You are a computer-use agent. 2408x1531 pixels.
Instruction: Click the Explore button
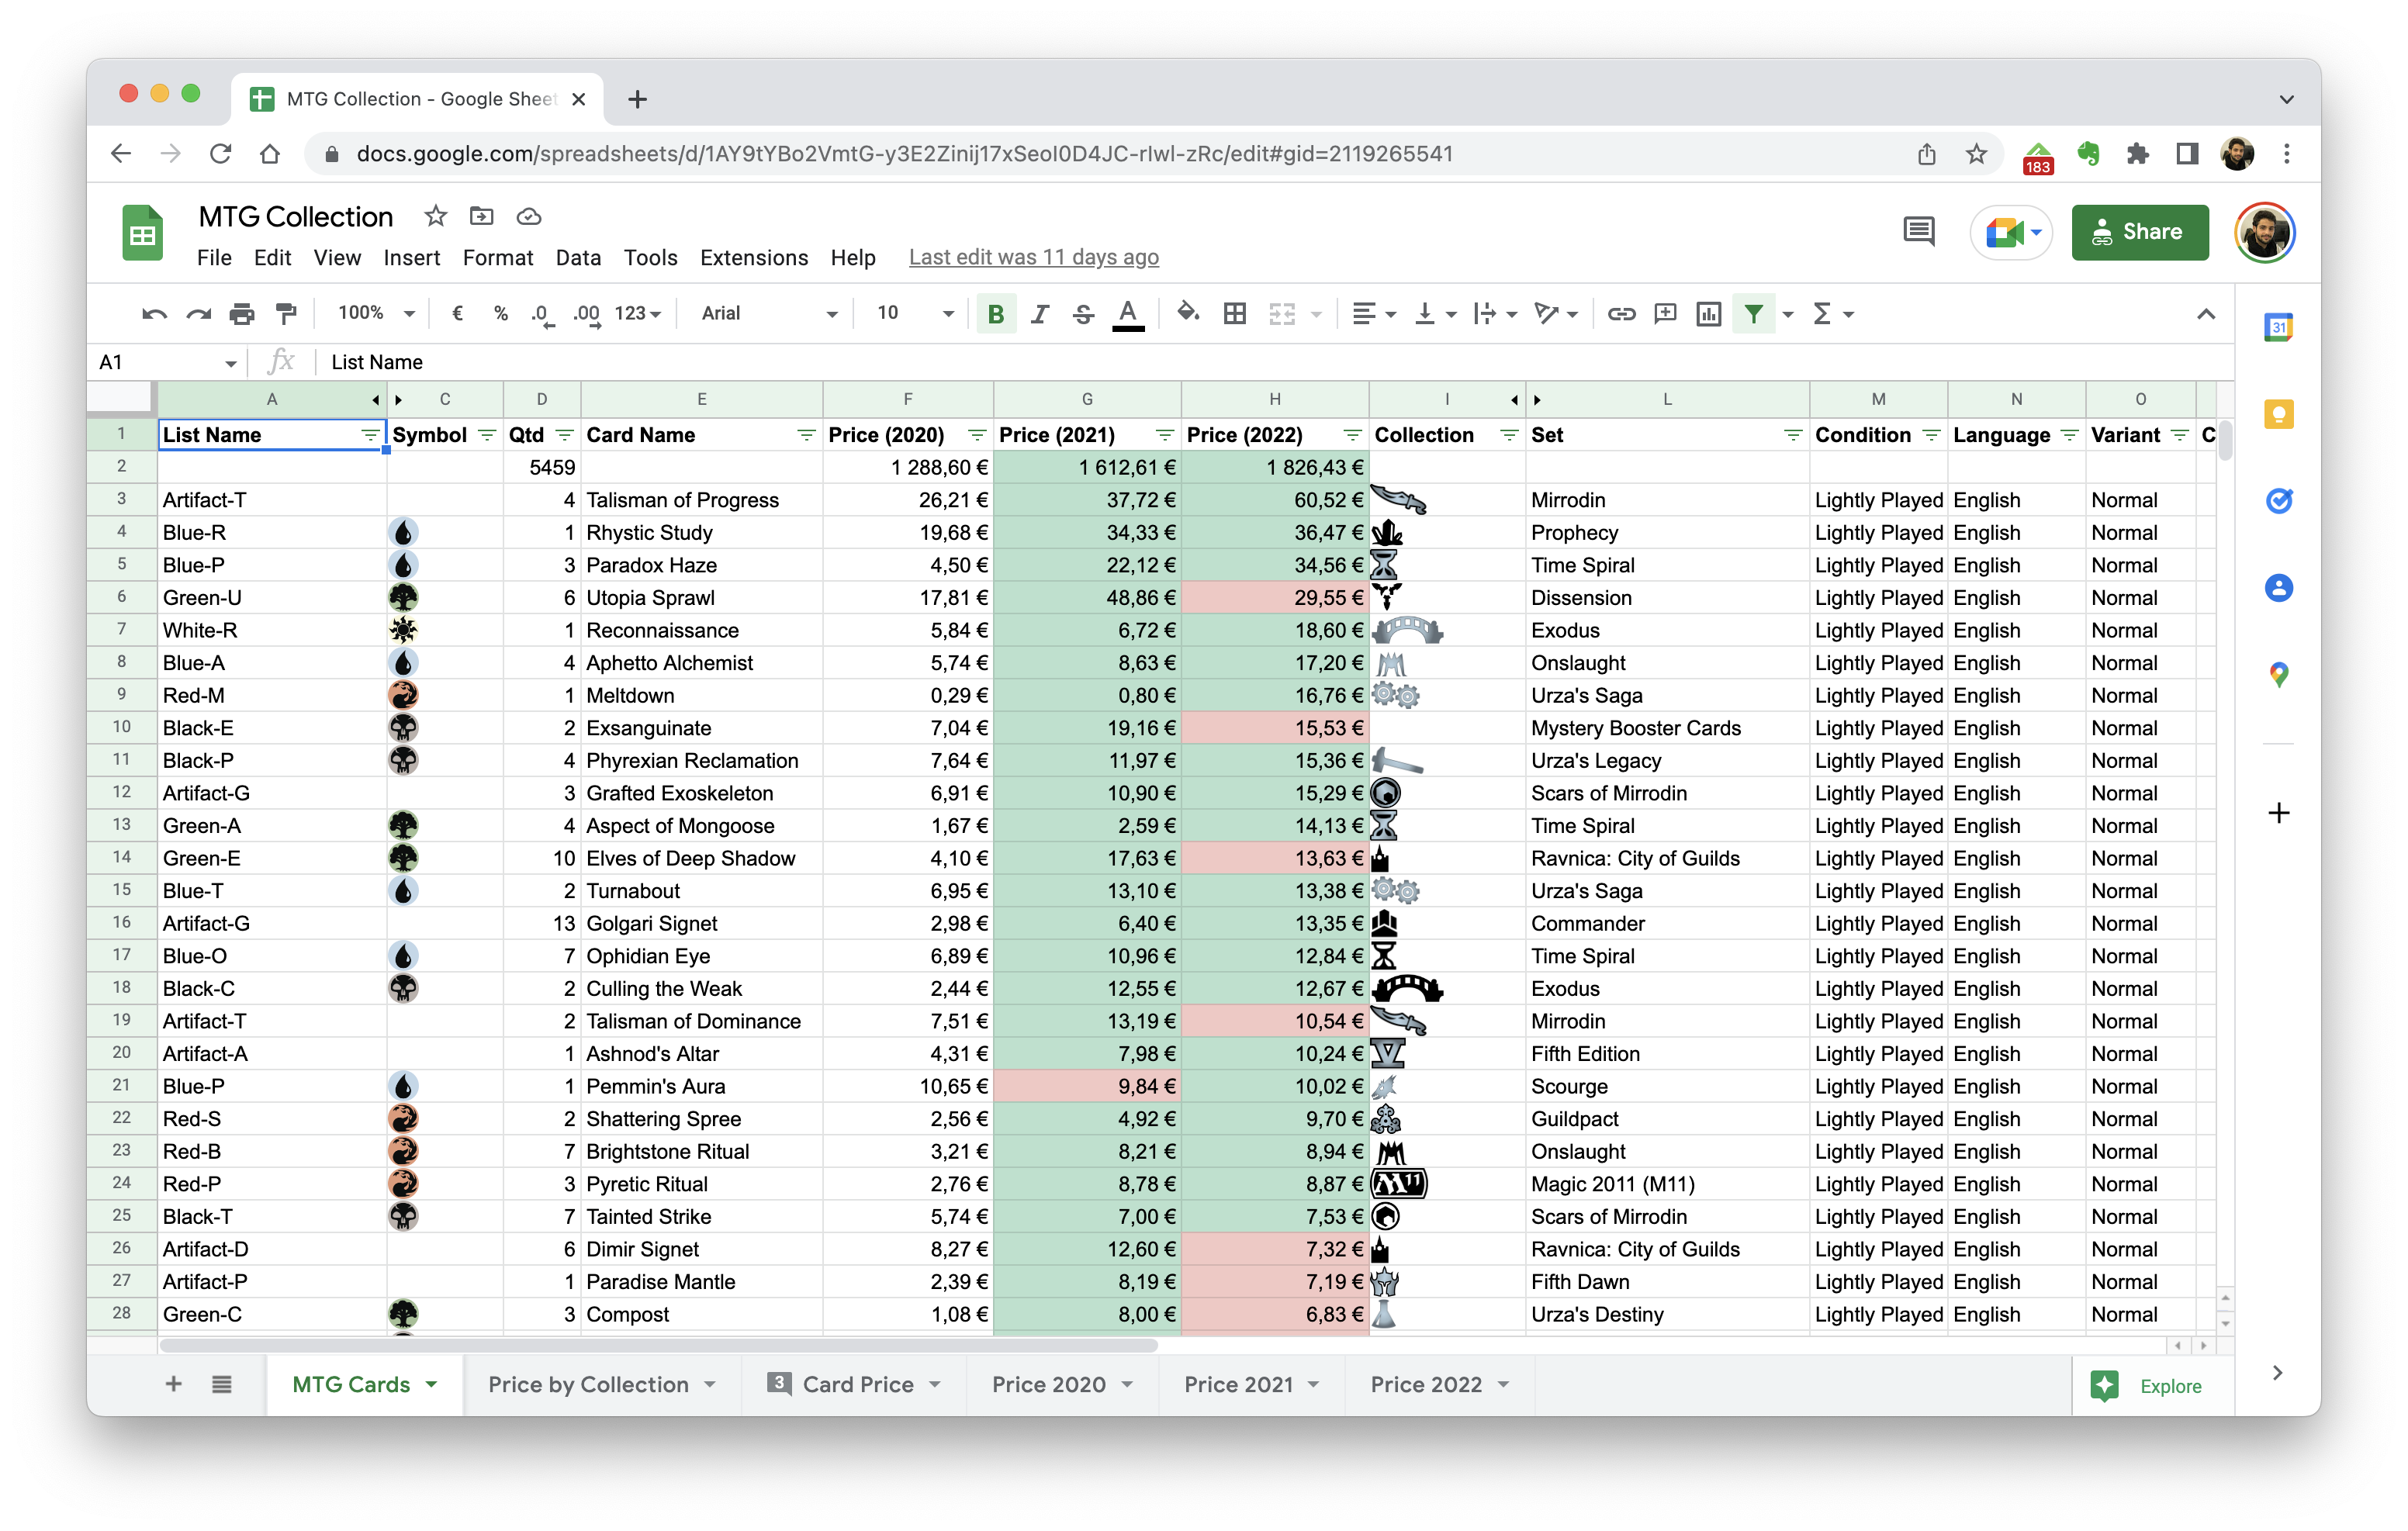point(2171,1385)
